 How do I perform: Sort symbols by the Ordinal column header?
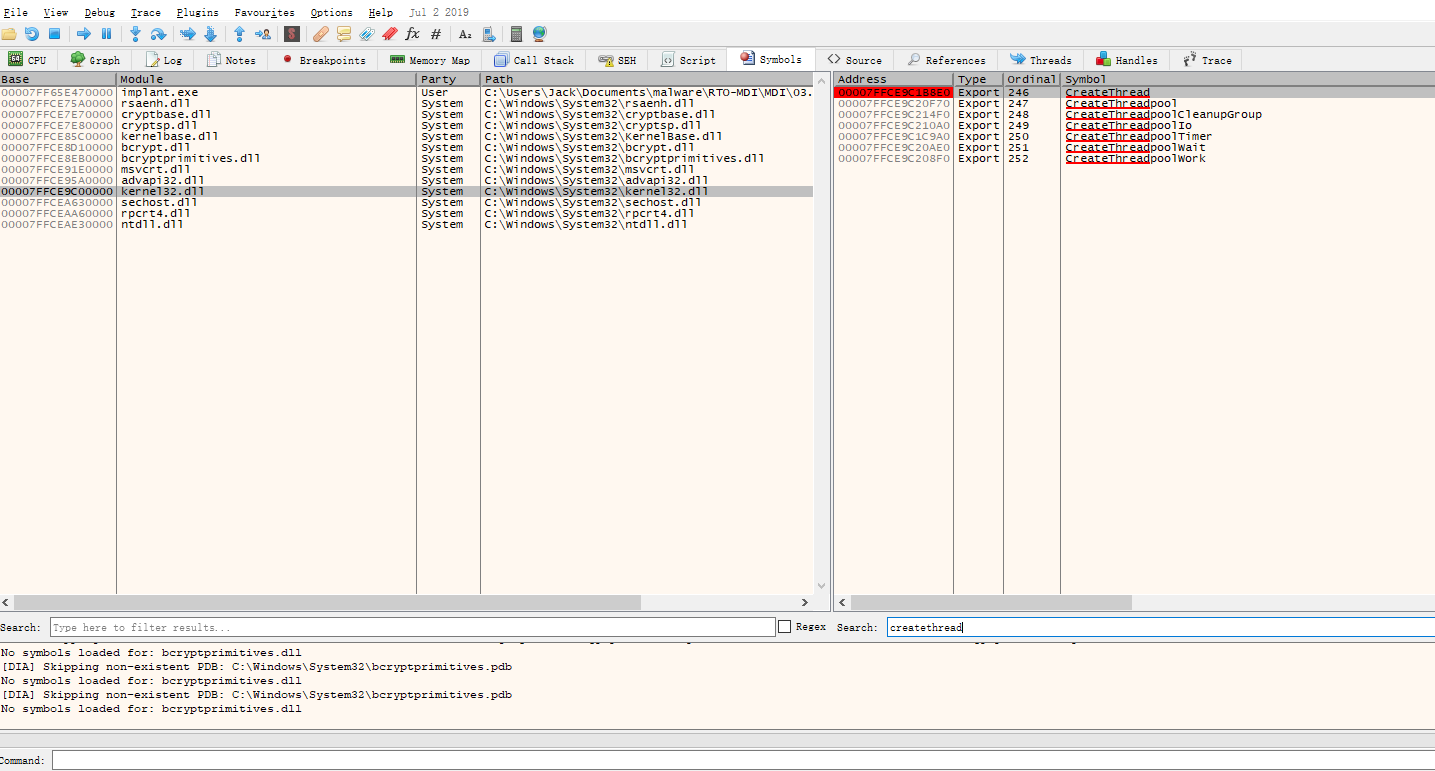click(1031, 79)
